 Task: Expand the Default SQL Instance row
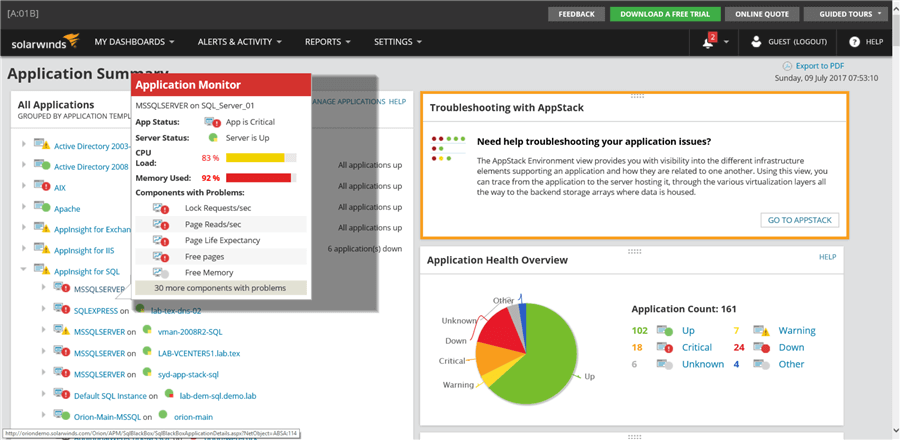click(44, 394)
